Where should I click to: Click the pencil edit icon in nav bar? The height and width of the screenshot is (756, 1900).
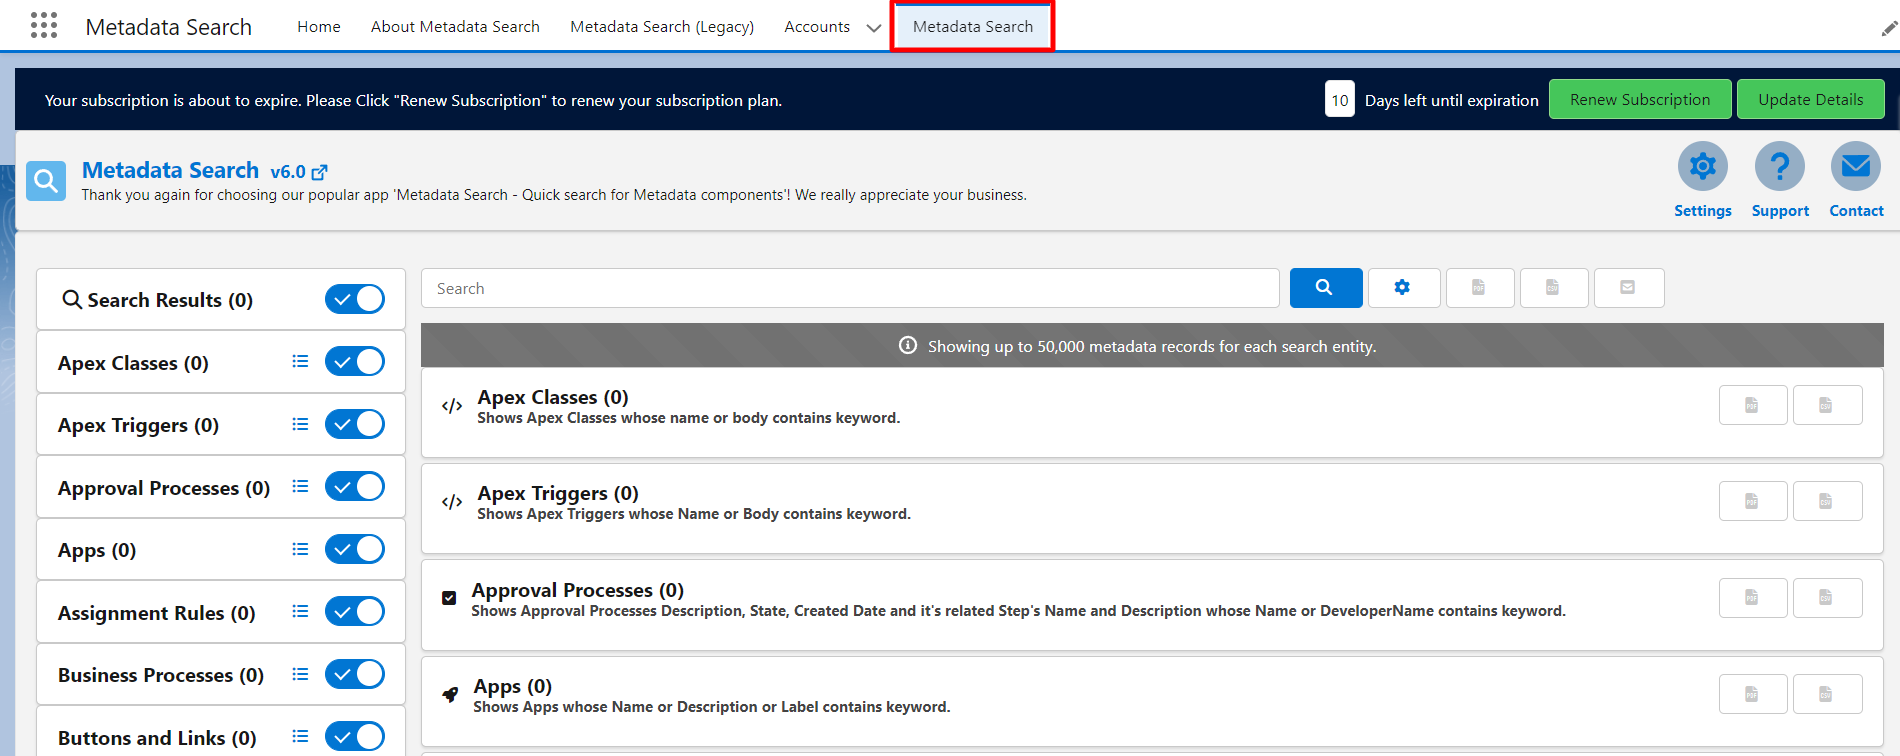coord(1889,28)
